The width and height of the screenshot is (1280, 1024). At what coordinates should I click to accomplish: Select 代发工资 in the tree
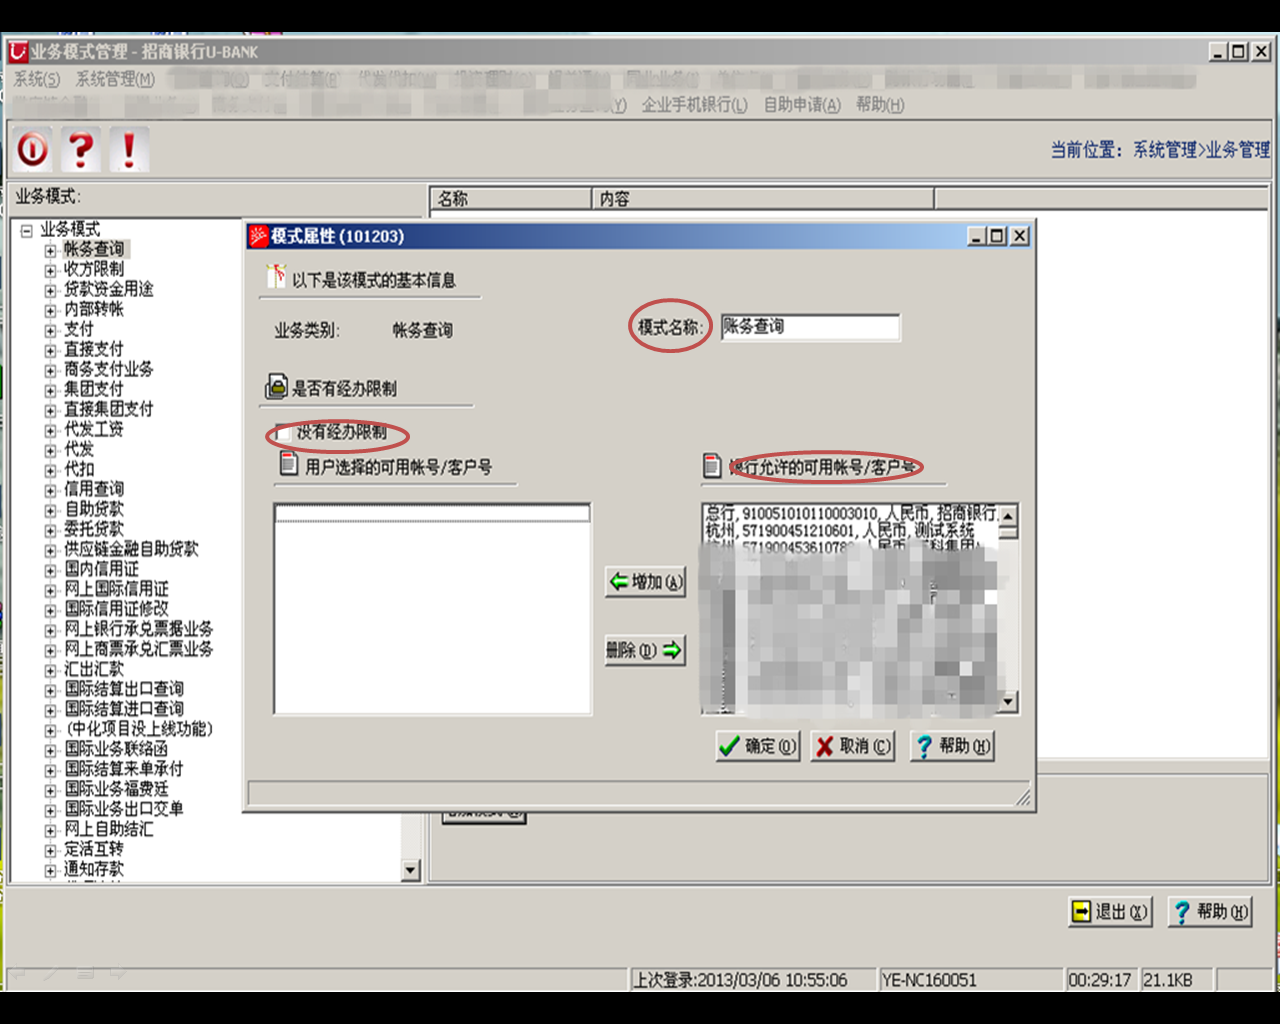94,429
